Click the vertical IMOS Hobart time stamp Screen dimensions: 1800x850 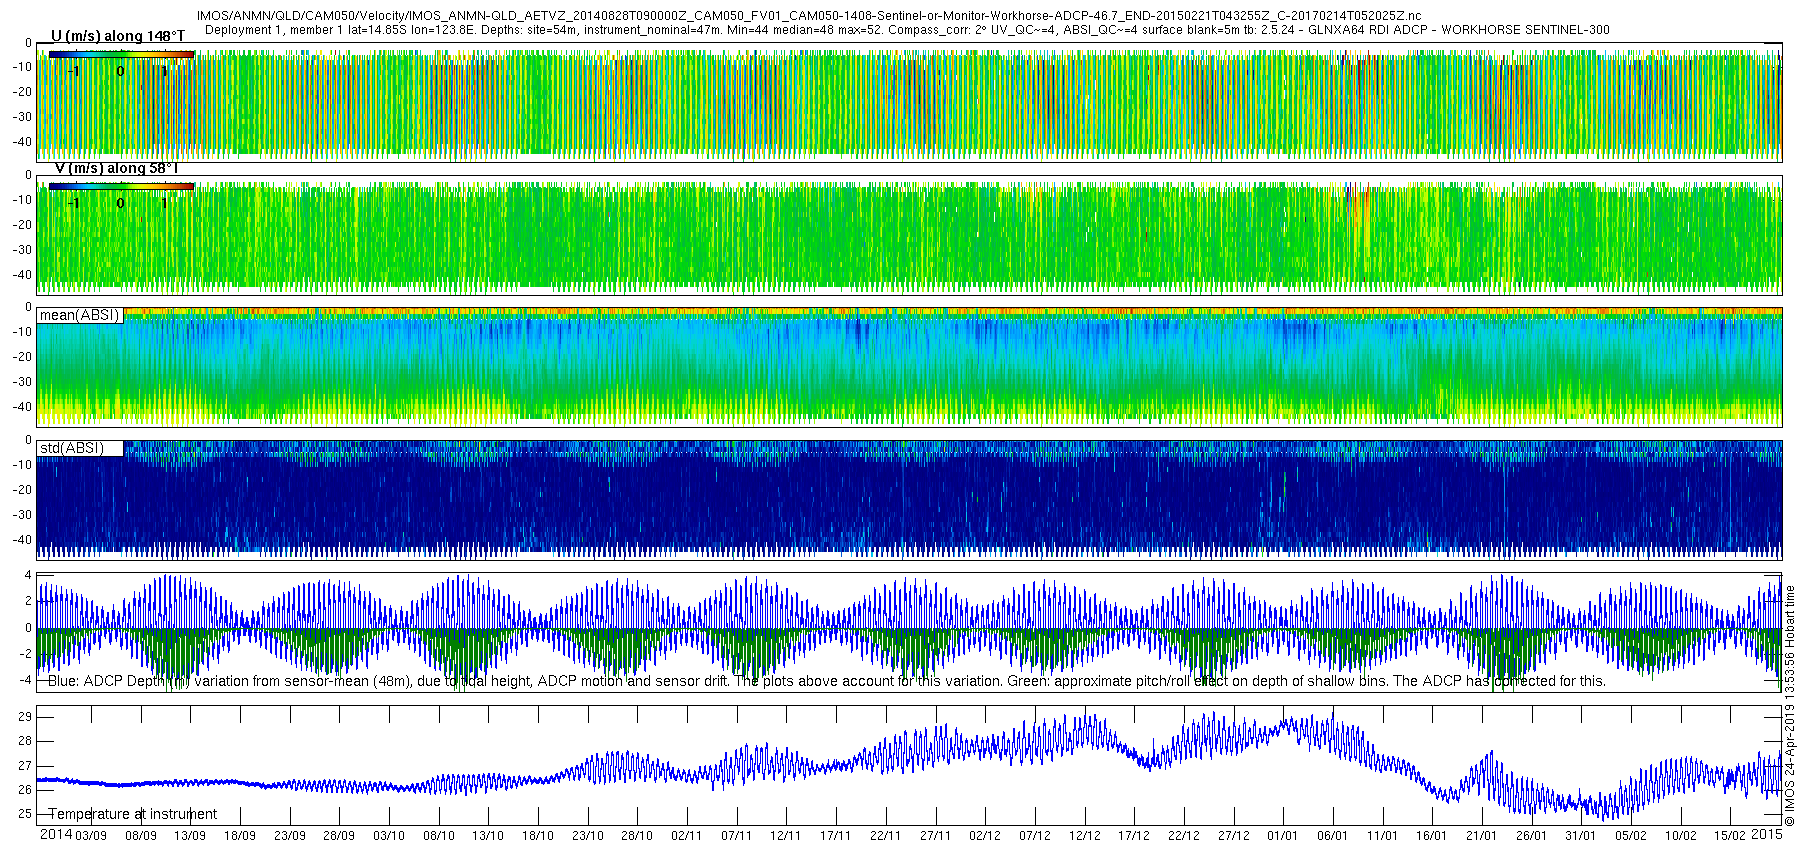click(1791, 707)
